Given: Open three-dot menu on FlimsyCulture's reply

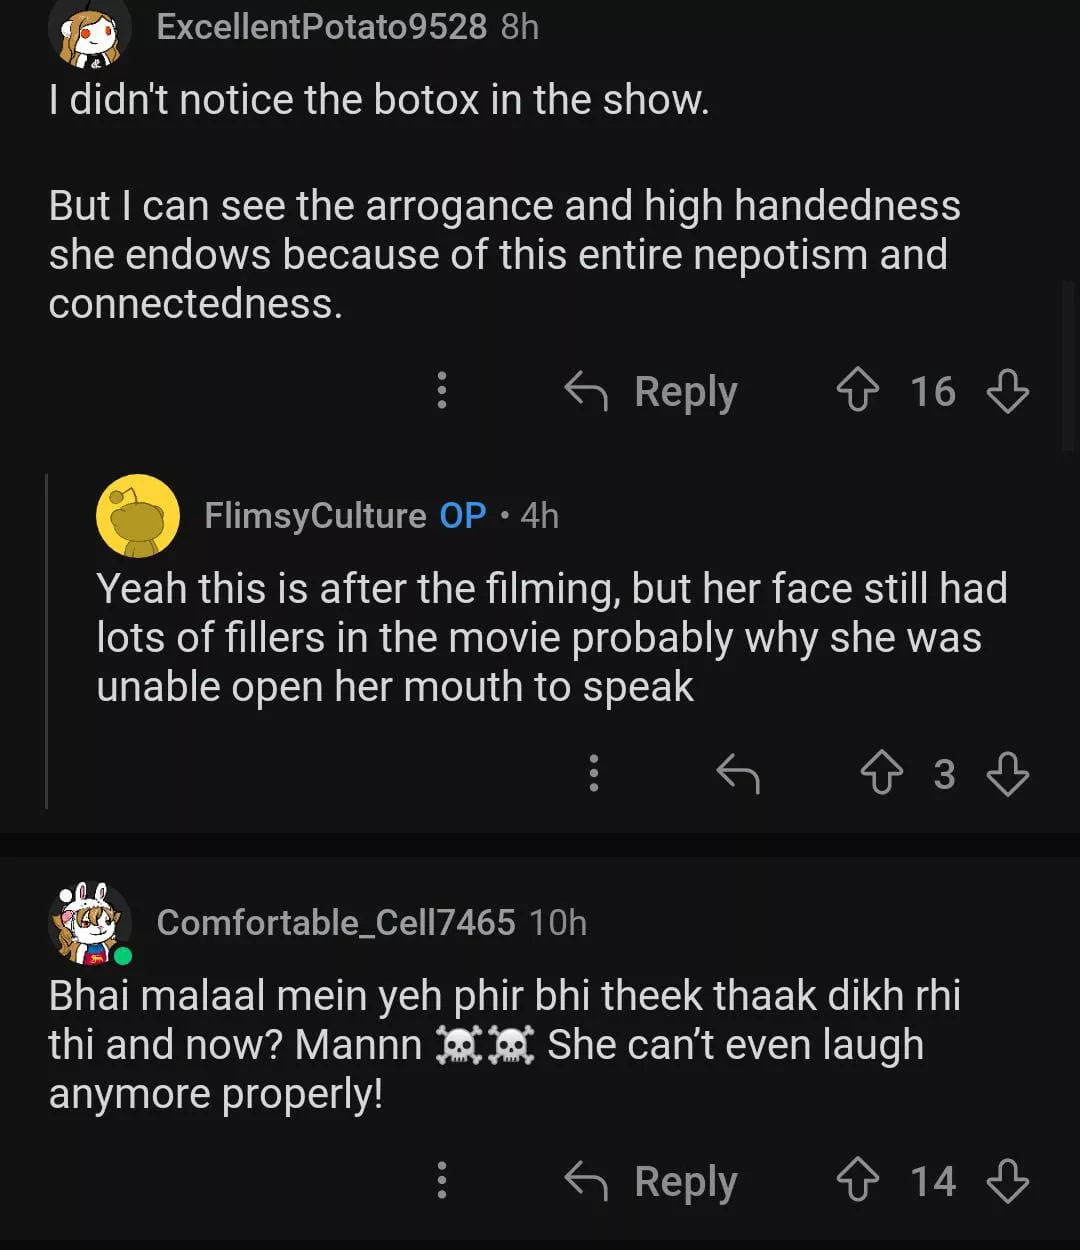Looking at the screenshot, I should [594, 774].
